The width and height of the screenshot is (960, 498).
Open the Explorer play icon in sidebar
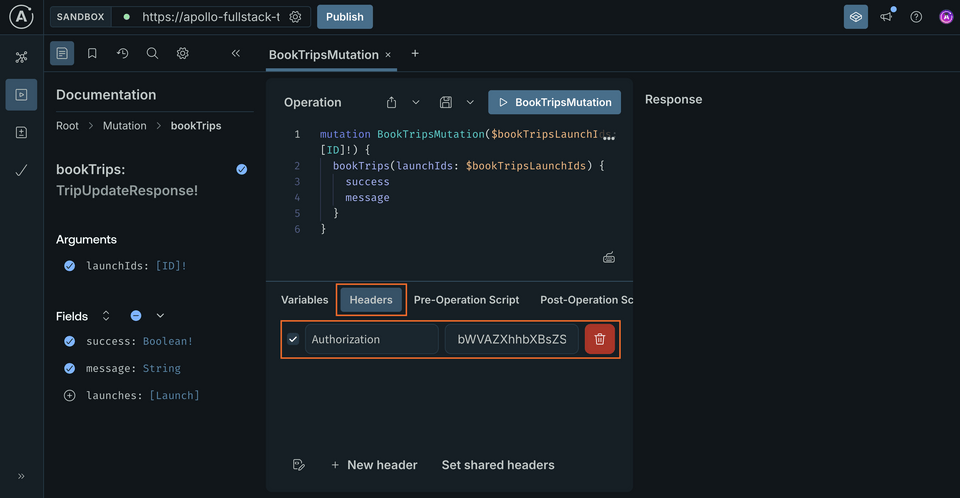tap(21, 95)
